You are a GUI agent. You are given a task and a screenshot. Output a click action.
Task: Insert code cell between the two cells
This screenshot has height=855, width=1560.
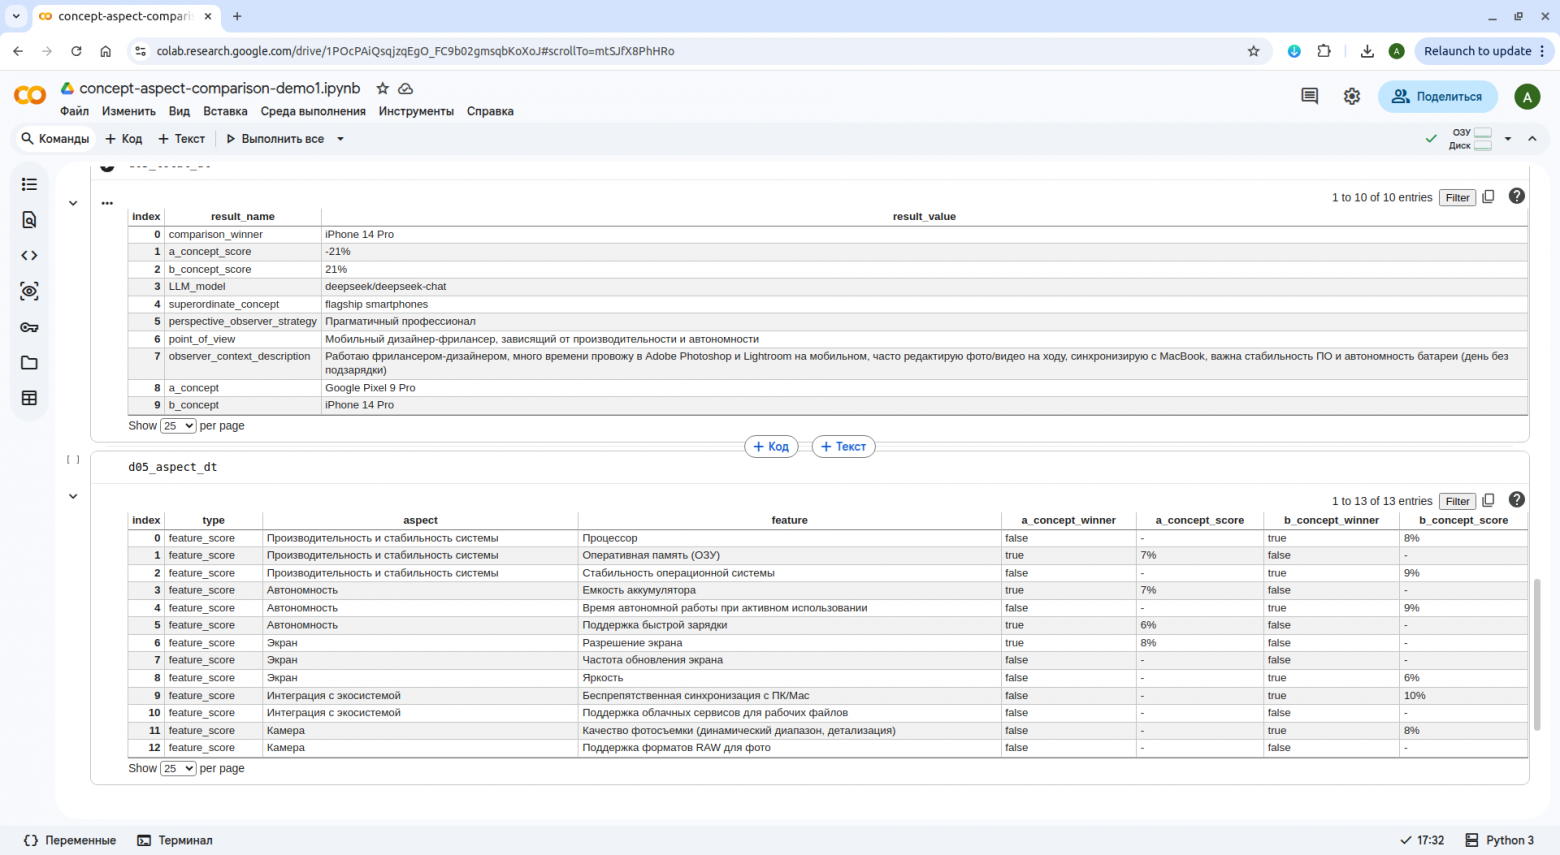coord(771,447)
